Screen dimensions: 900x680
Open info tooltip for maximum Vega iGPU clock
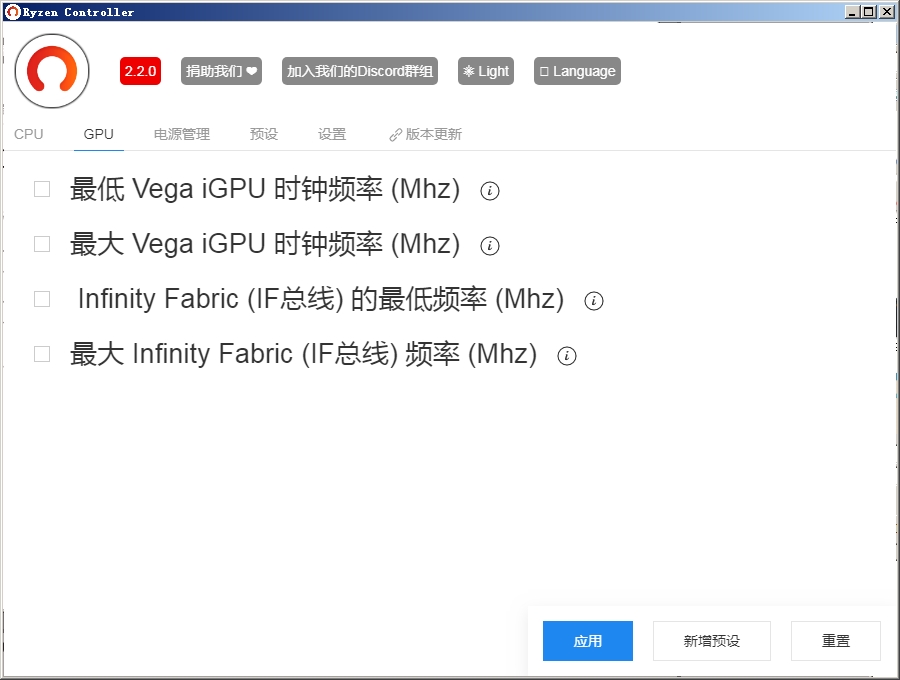pyautogui.click(x=489, y=246)
